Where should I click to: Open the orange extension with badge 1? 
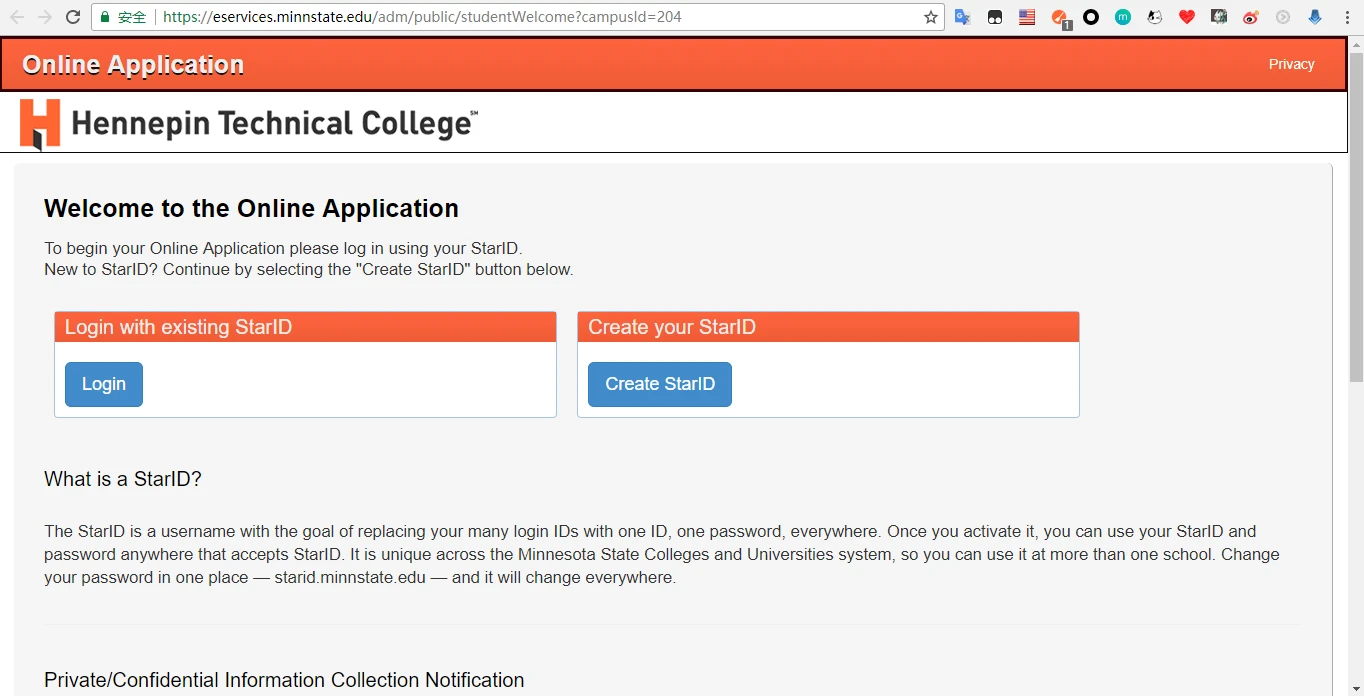1060,18
